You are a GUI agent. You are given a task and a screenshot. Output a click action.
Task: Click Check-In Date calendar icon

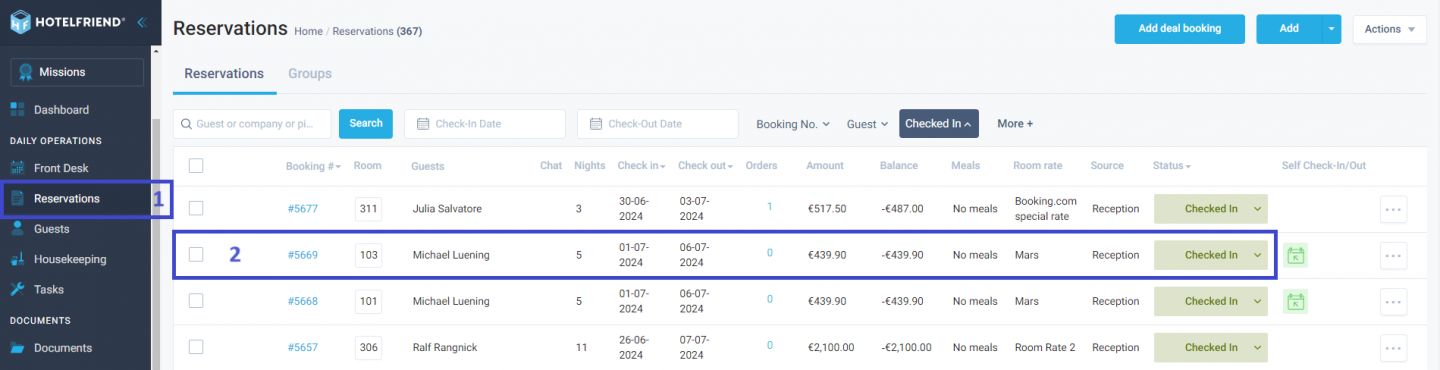tap(423, 124)
